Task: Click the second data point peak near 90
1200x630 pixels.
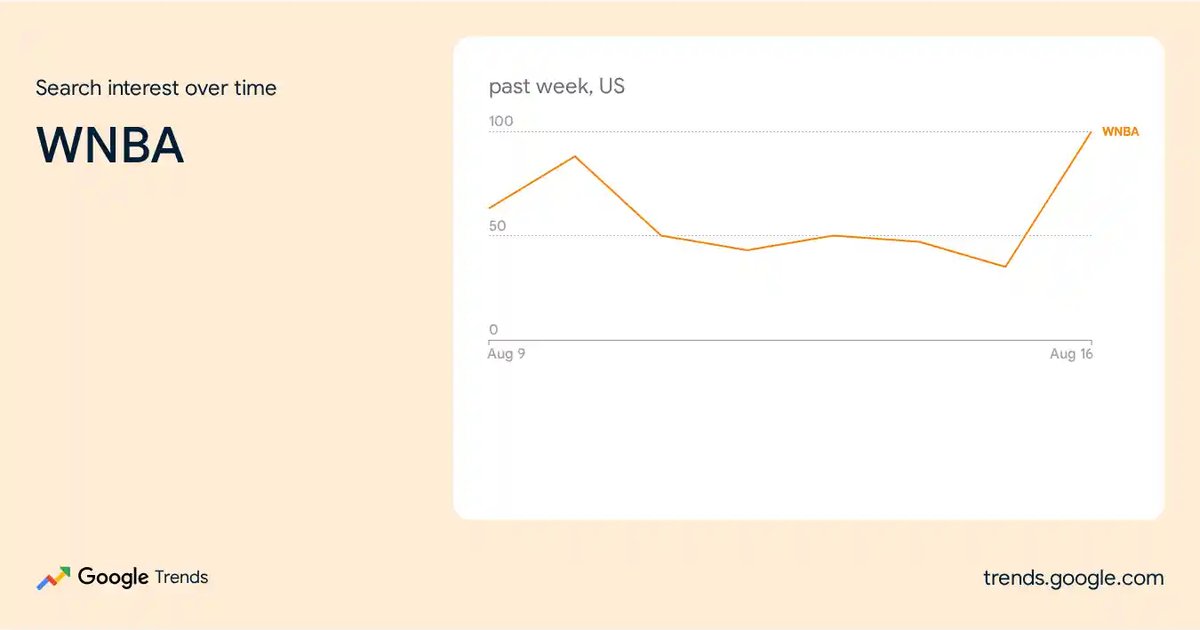Action: (x=575, y=156)
